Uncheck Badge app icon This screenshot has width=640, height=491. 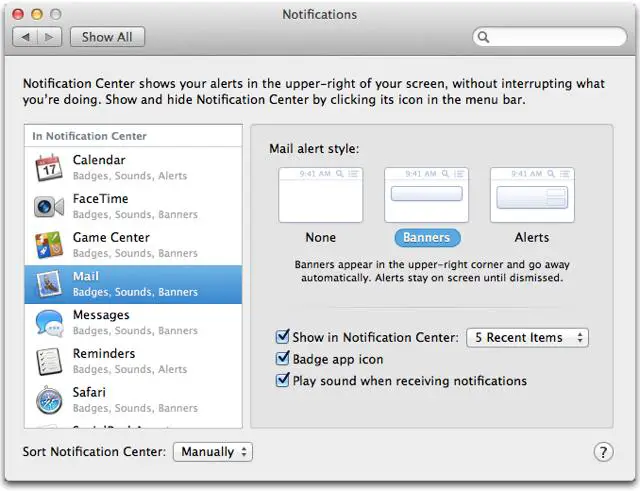282,358
